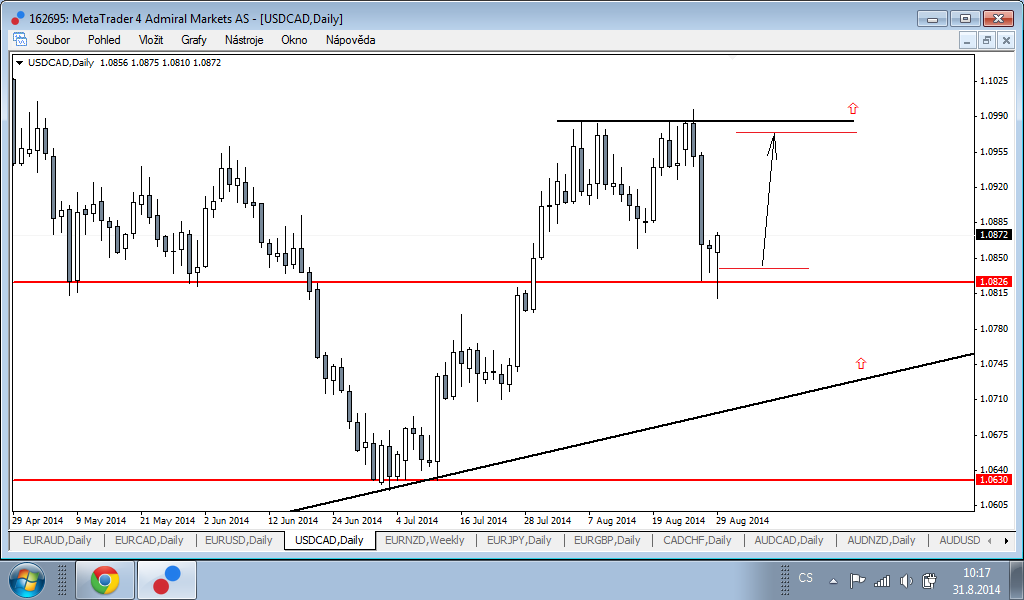Click the current price label 1.0872
1024x600 pixels.
click(x=993, y=234)
